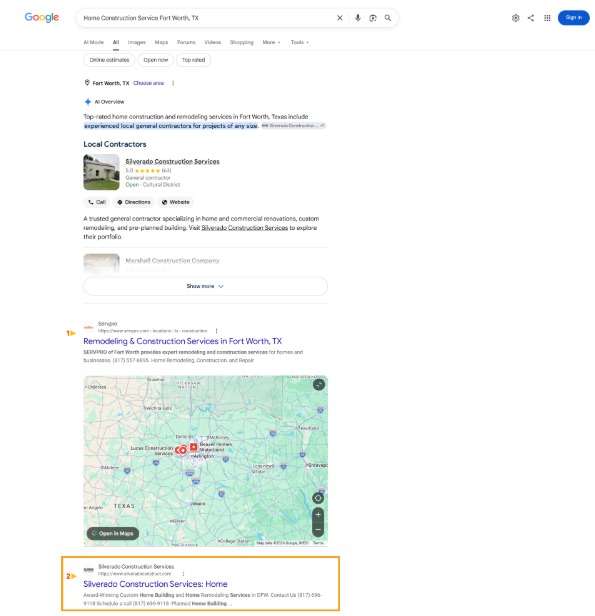Image resolution: width=595 pixels, height=616 pixels.
Task: Click the share icon in the header
Action: point(531,18)
